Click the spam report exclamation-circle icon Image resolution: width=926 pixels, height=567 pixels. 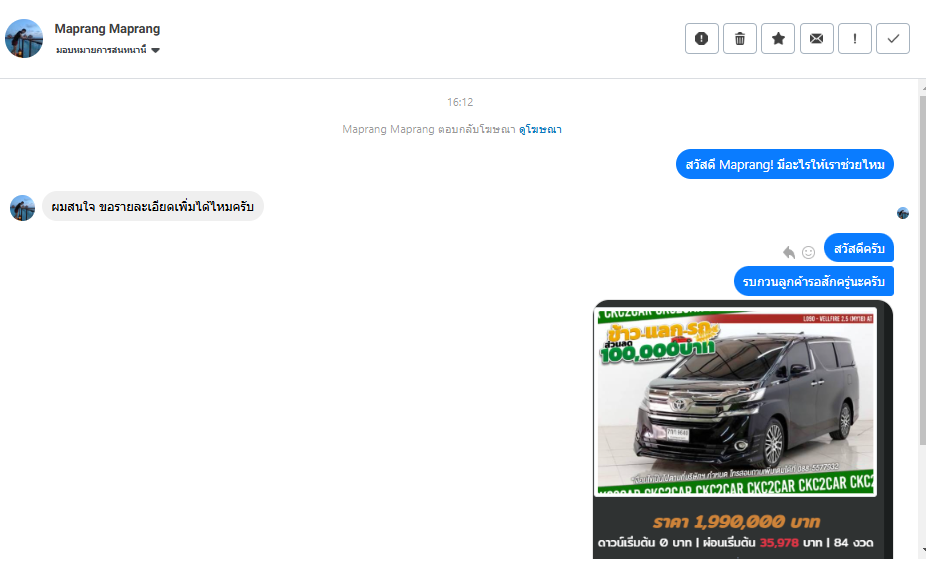(702, 39)
